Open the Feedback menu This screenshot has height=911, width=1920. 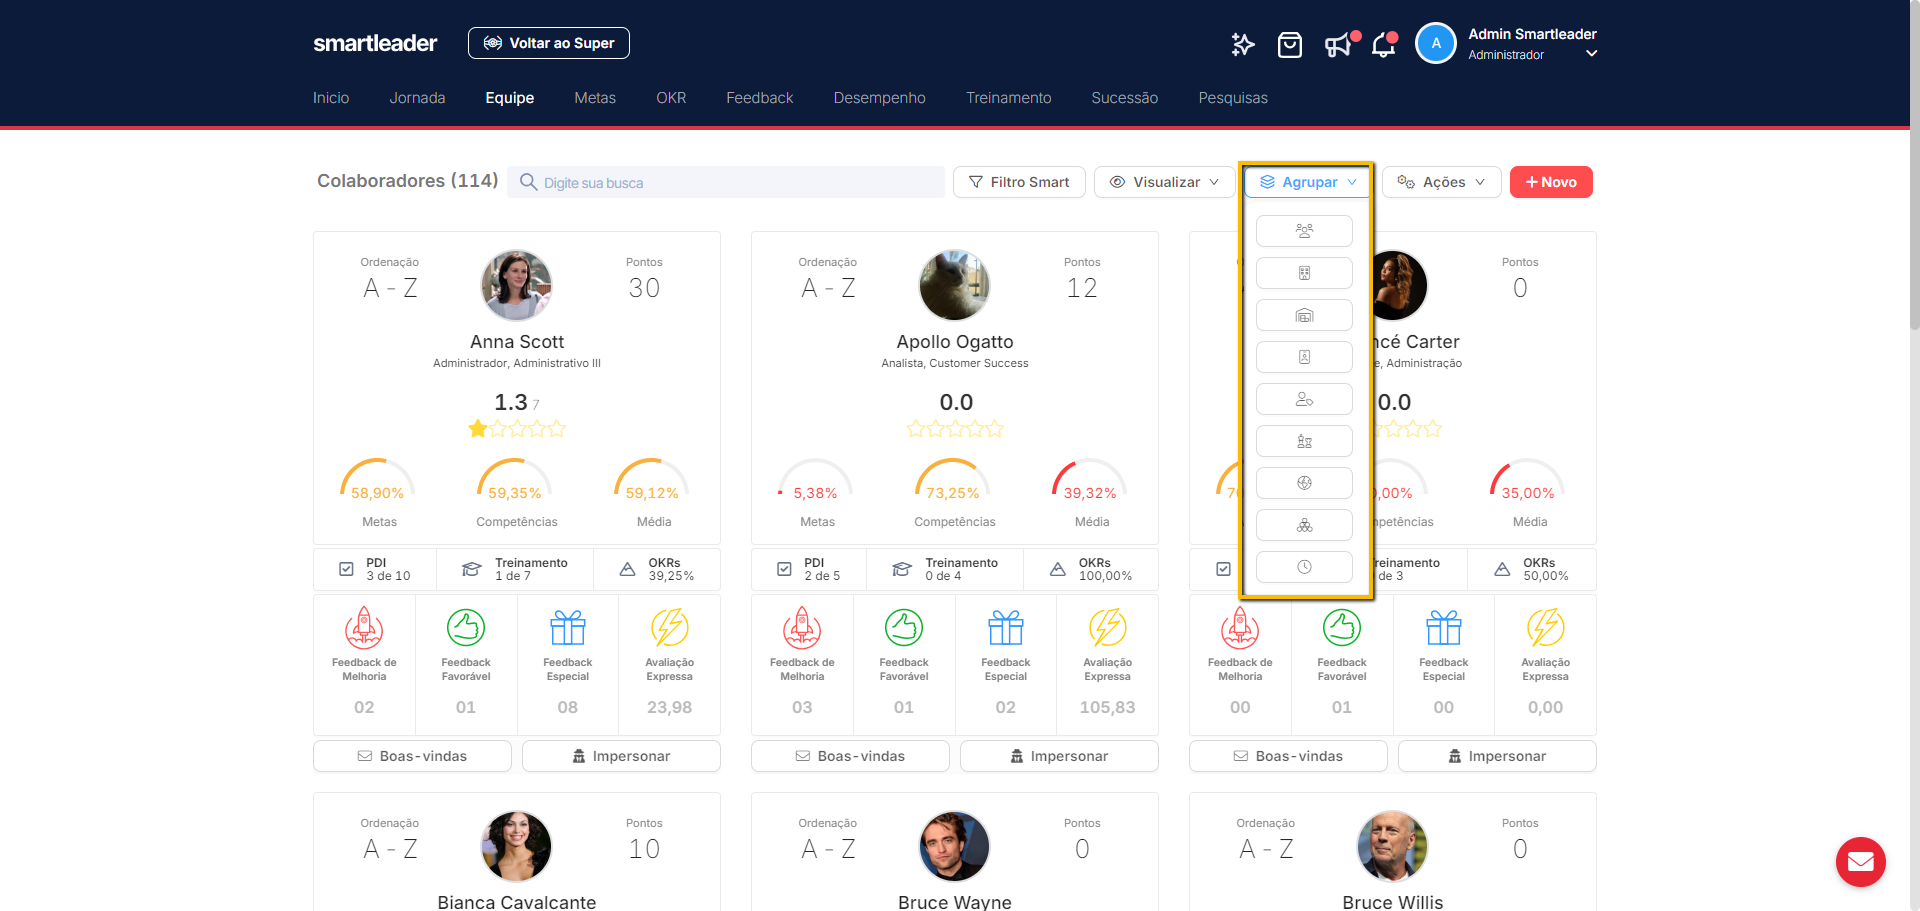click(760, 98)
